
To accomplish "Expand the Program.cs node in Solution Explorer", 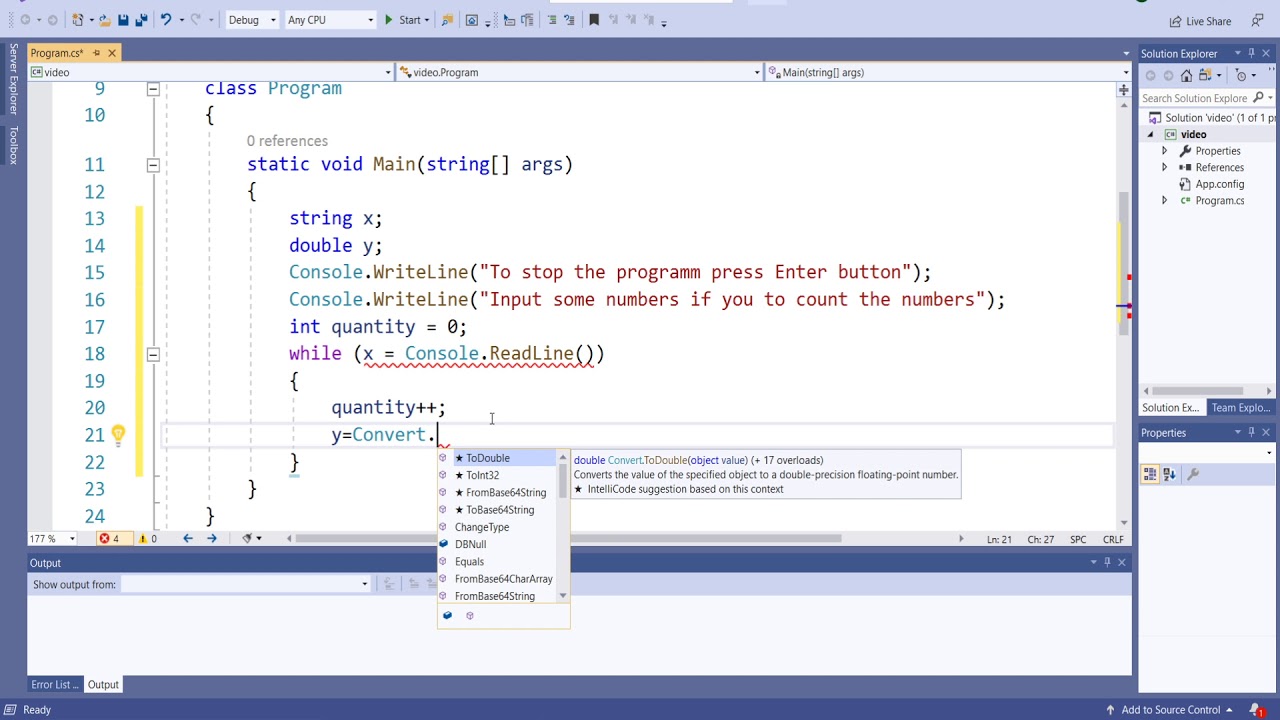I will click(x=1164, y=200).
